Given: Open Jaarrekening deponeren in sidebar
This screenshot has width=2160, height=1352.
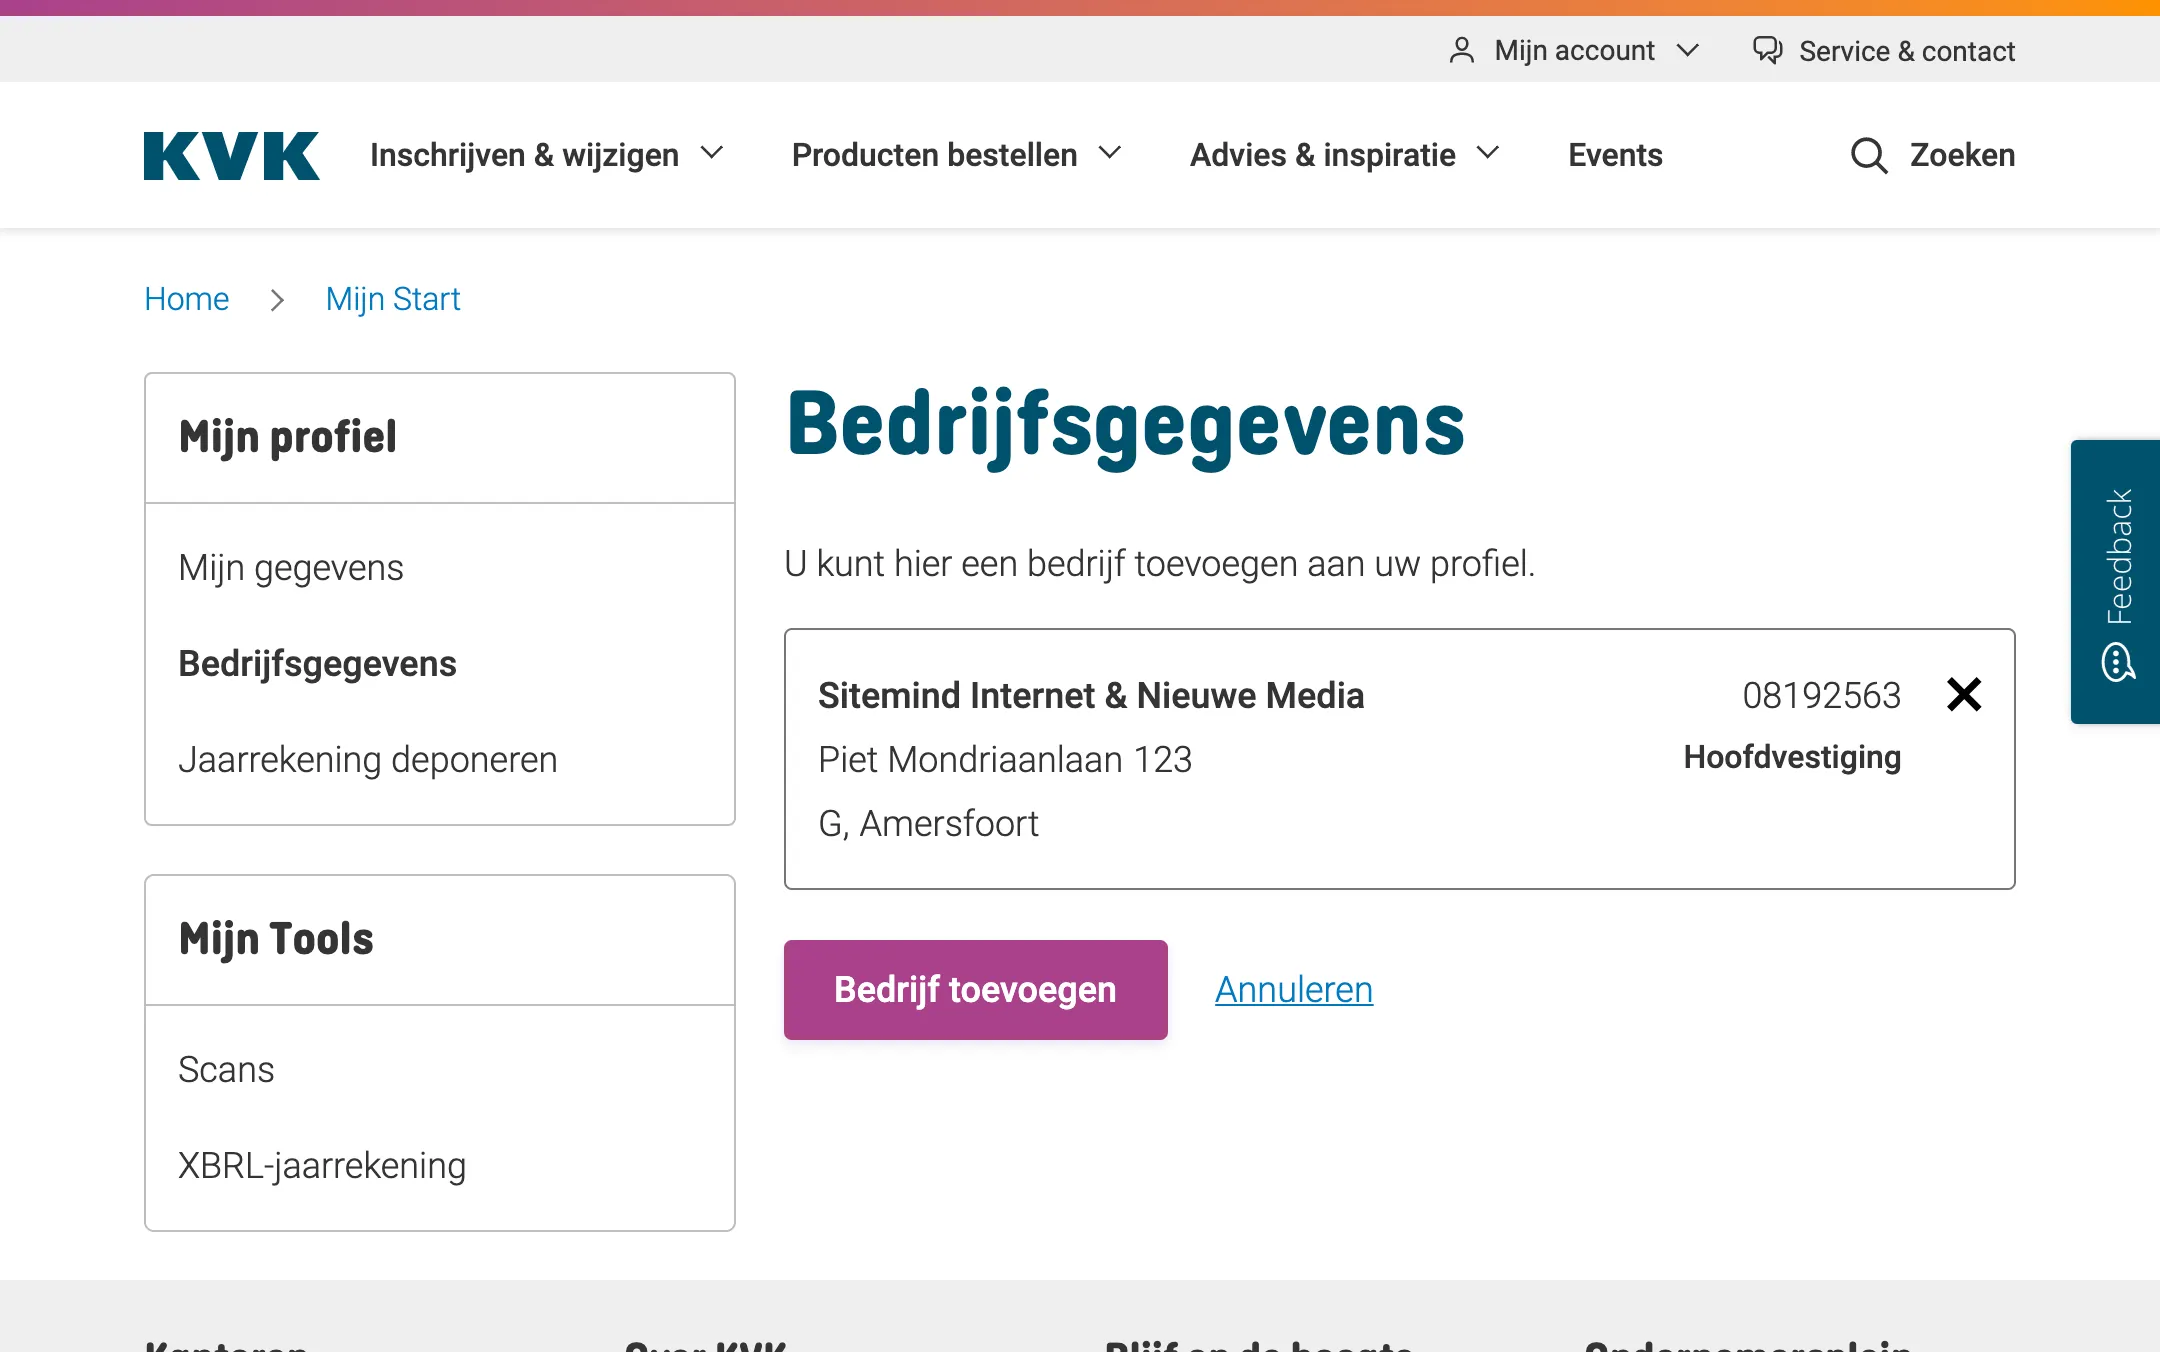Looking at the screenshot, I should (x=368, y=760).
